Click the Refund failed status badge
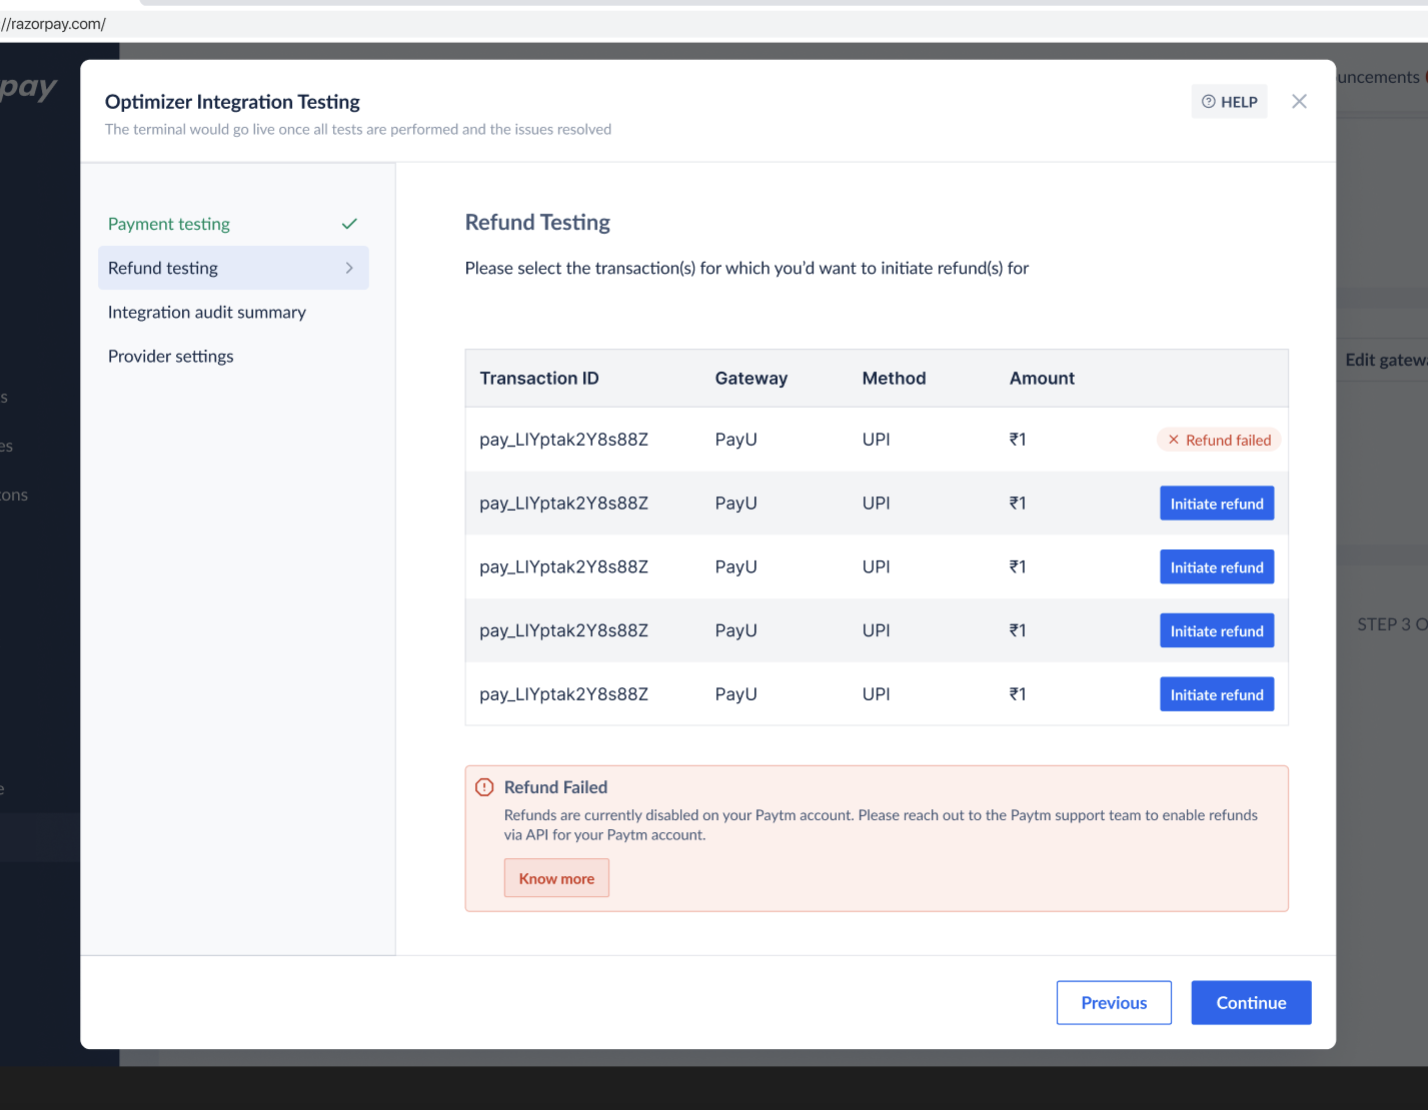 pyautogui.click(x=1219, y=440)
